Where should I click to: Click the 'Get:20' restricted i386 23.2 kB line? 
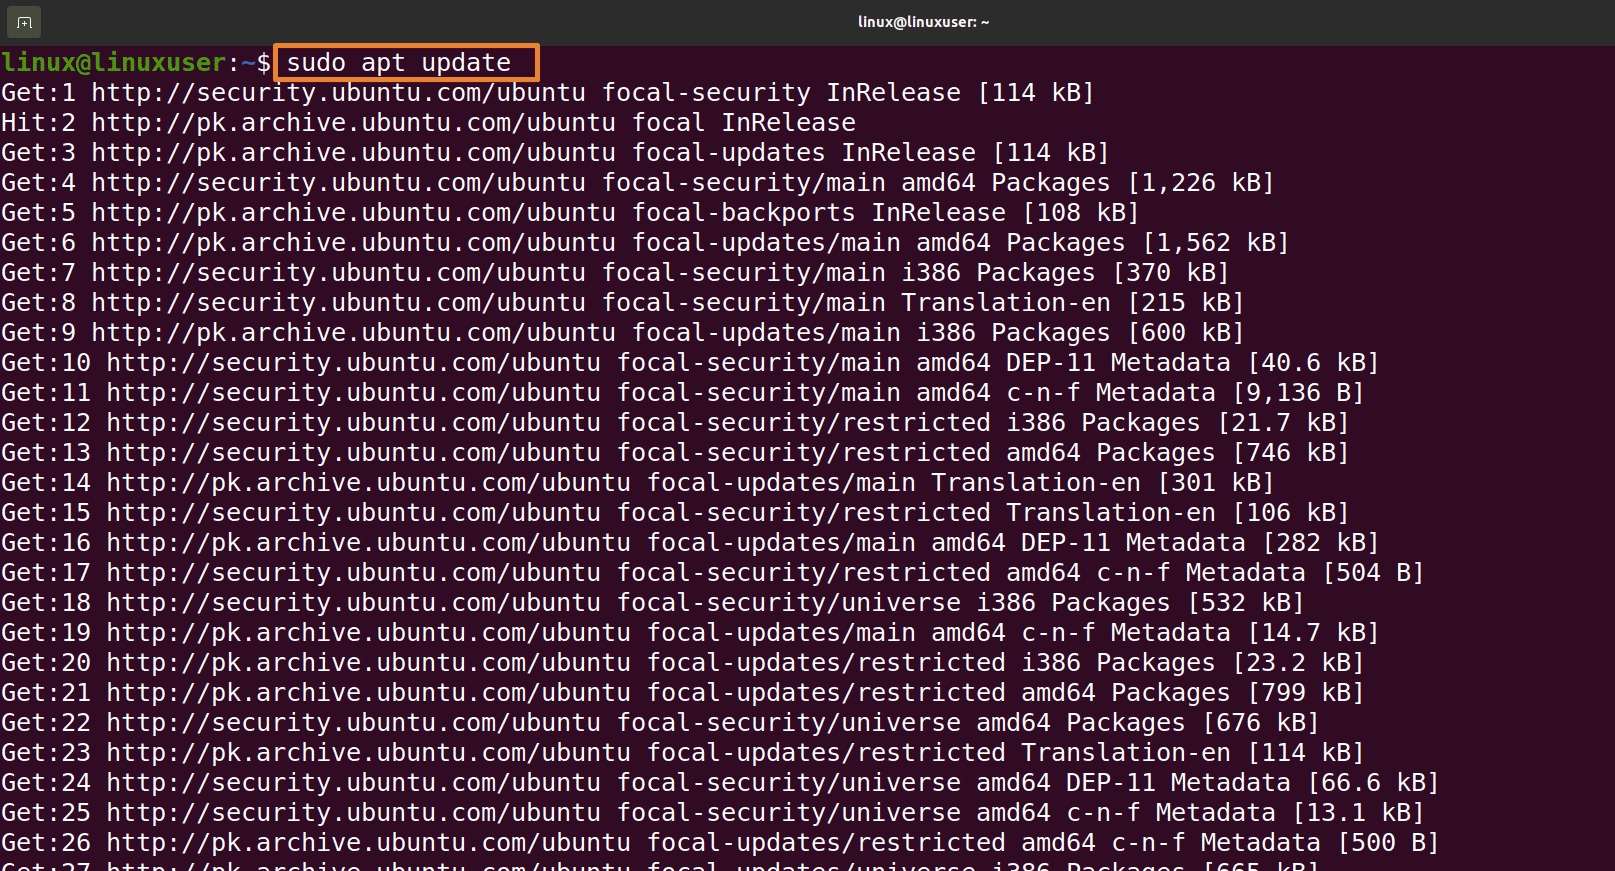tap(683, 663)
